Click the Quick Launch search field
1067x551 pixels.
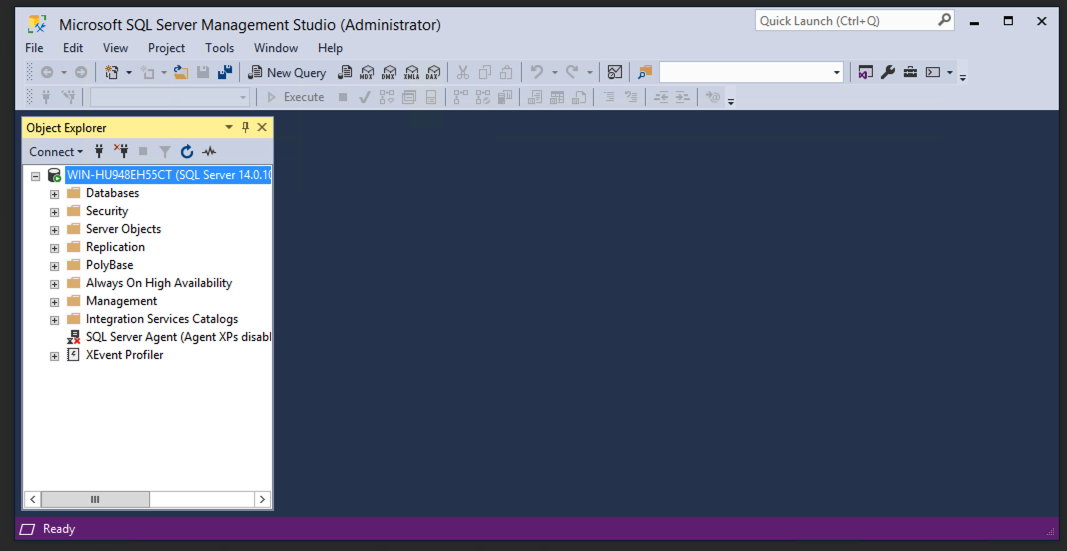pyautogui.click(x=854, y=21)
